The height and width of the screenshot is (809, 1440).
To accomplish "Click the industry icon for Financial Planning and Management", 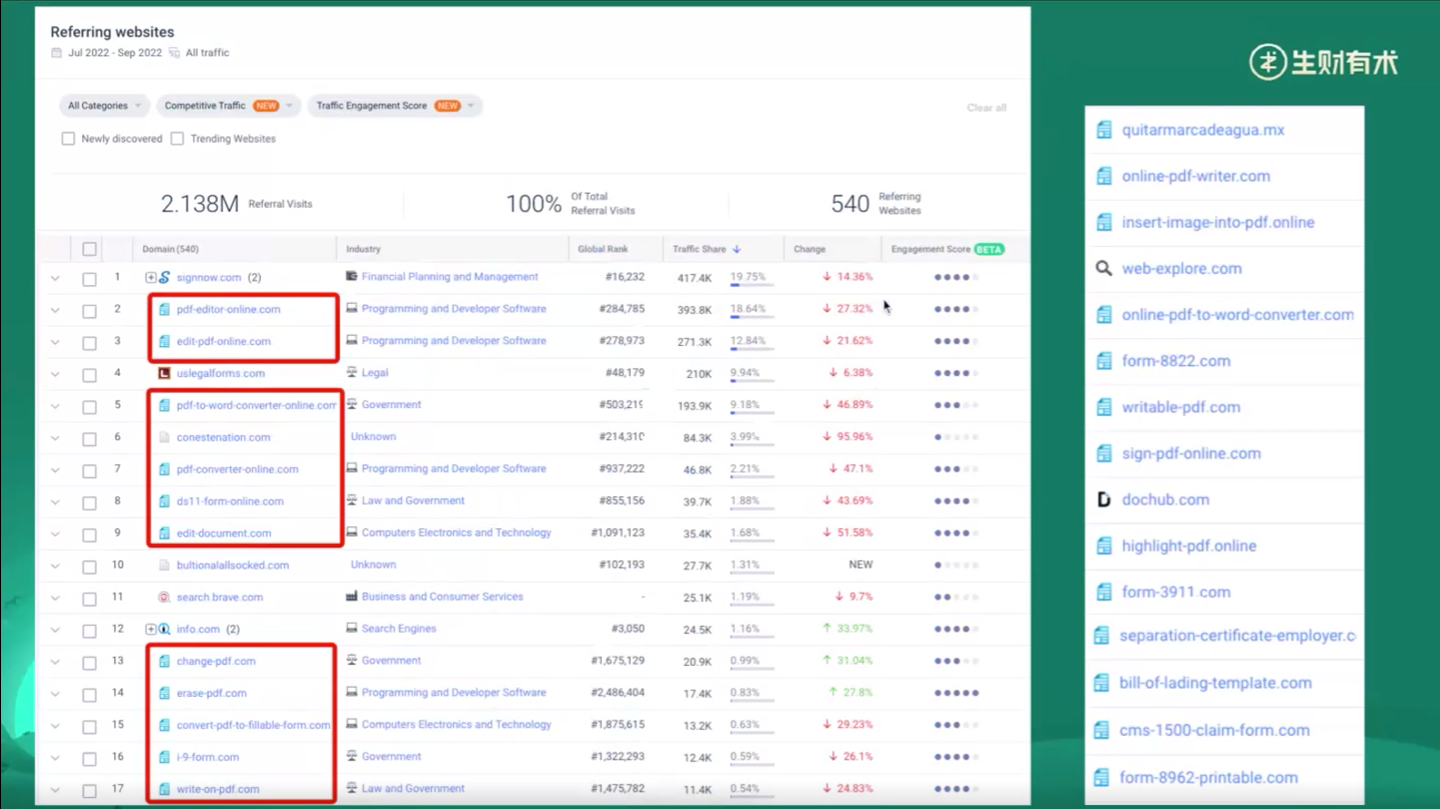I will click(351, 276).
